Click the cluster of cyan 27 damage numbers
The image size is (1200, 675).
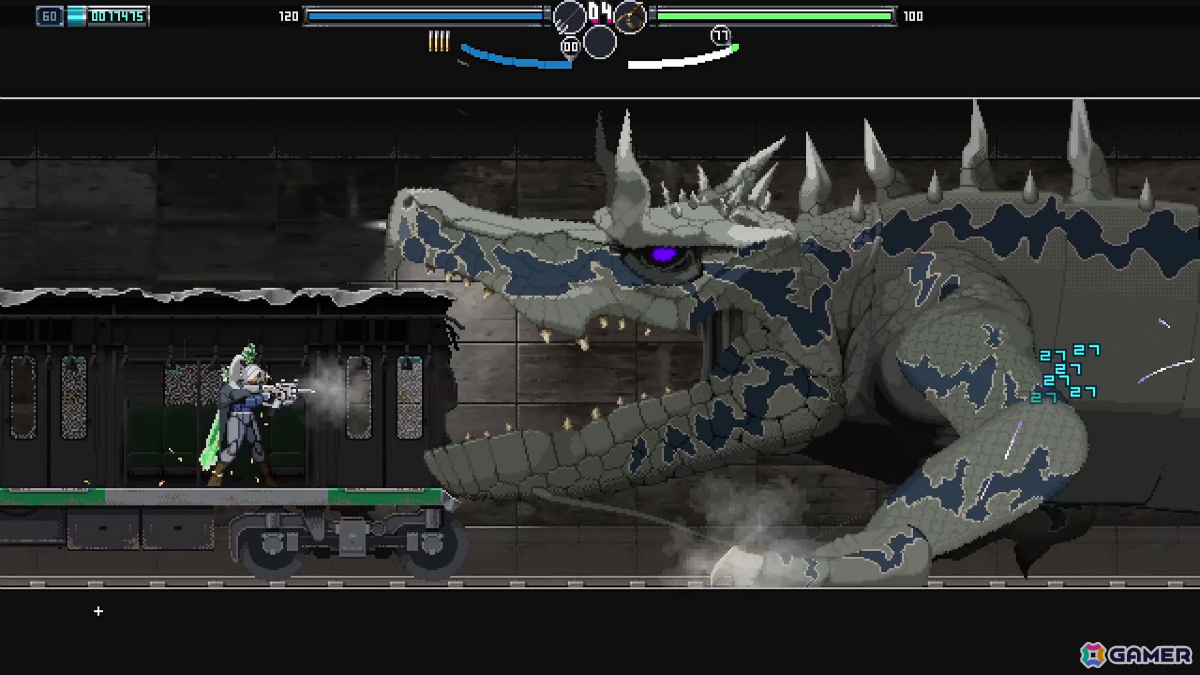(1064, 372)
